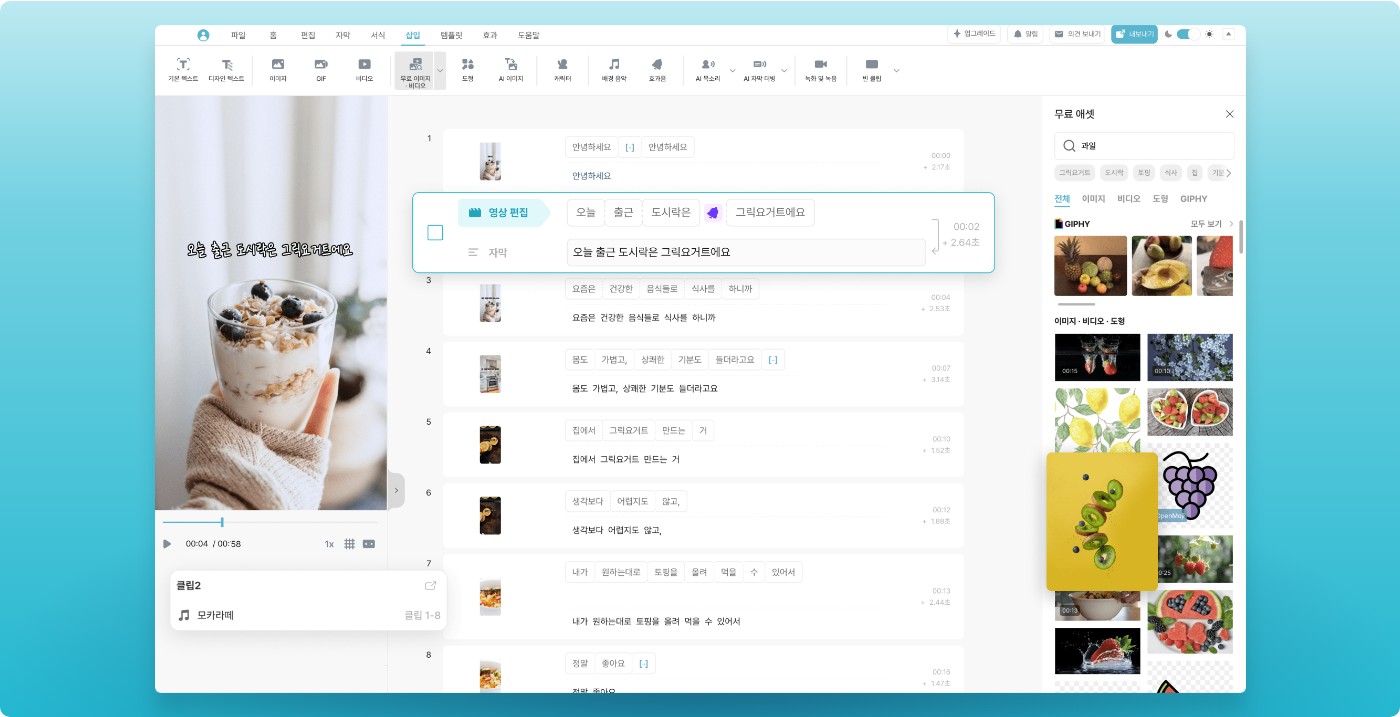Start 녹화 및 녹음 recording

pyautogui.click(x=821, y=69)
